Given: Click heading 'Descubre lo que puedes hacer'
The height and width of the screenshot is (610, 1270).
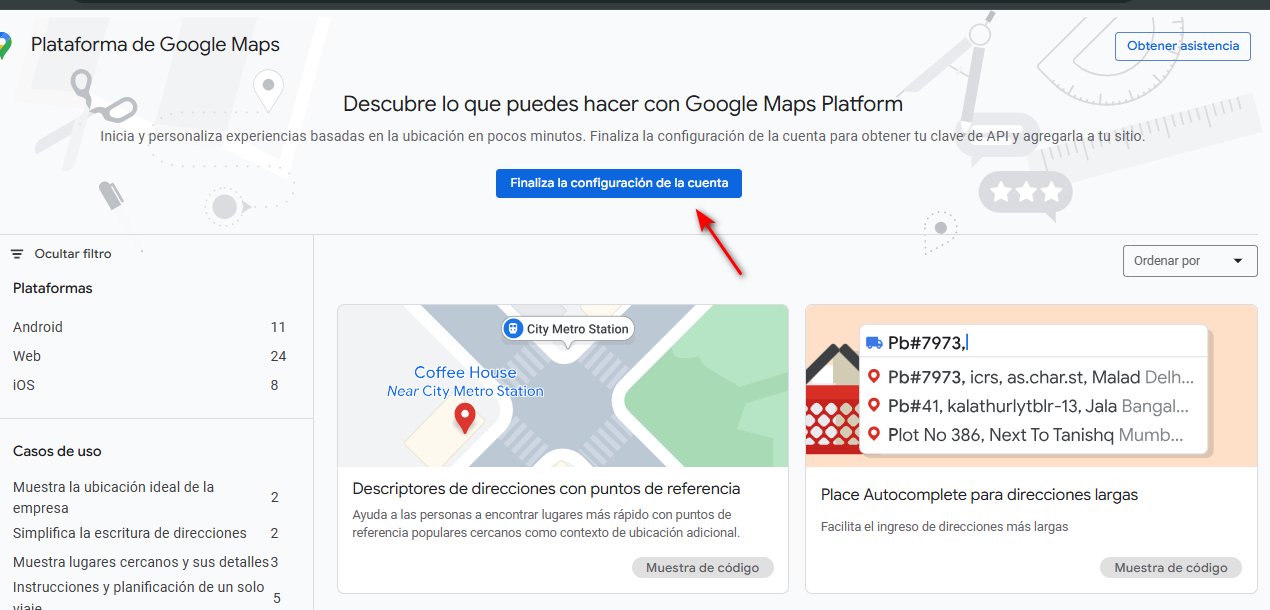Looking at the screenshot, I should pyautogui.click(x=623, y=104).
